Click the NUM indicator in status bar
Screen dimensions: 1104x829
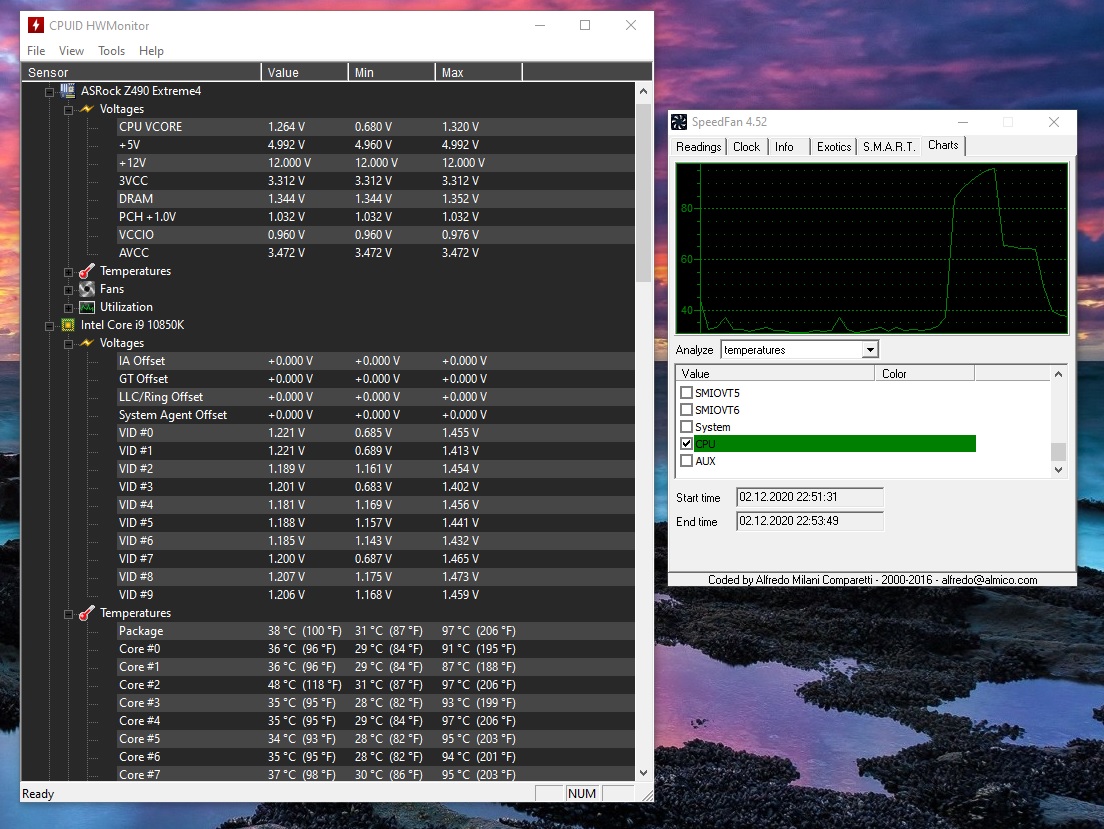click(582, 794)
